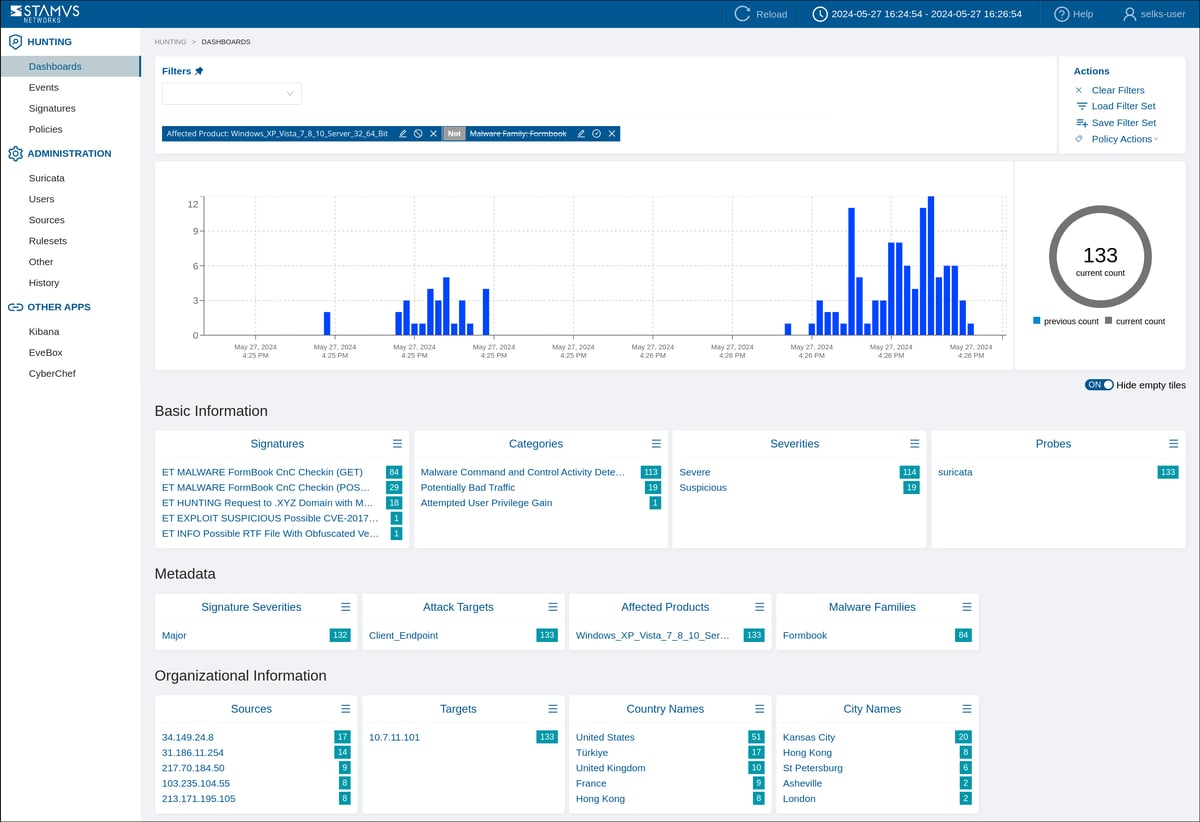Viewport: 1200px width, 822px height.
Task: Edit the Affected Product filter
Action: click(x=402, y=133)
